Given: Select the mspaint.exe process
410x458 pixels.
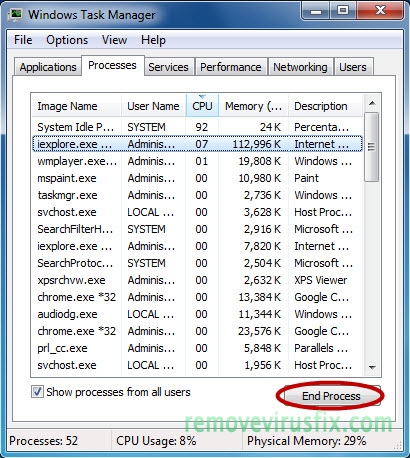Looking at the screenshot, I should (197, 178).
